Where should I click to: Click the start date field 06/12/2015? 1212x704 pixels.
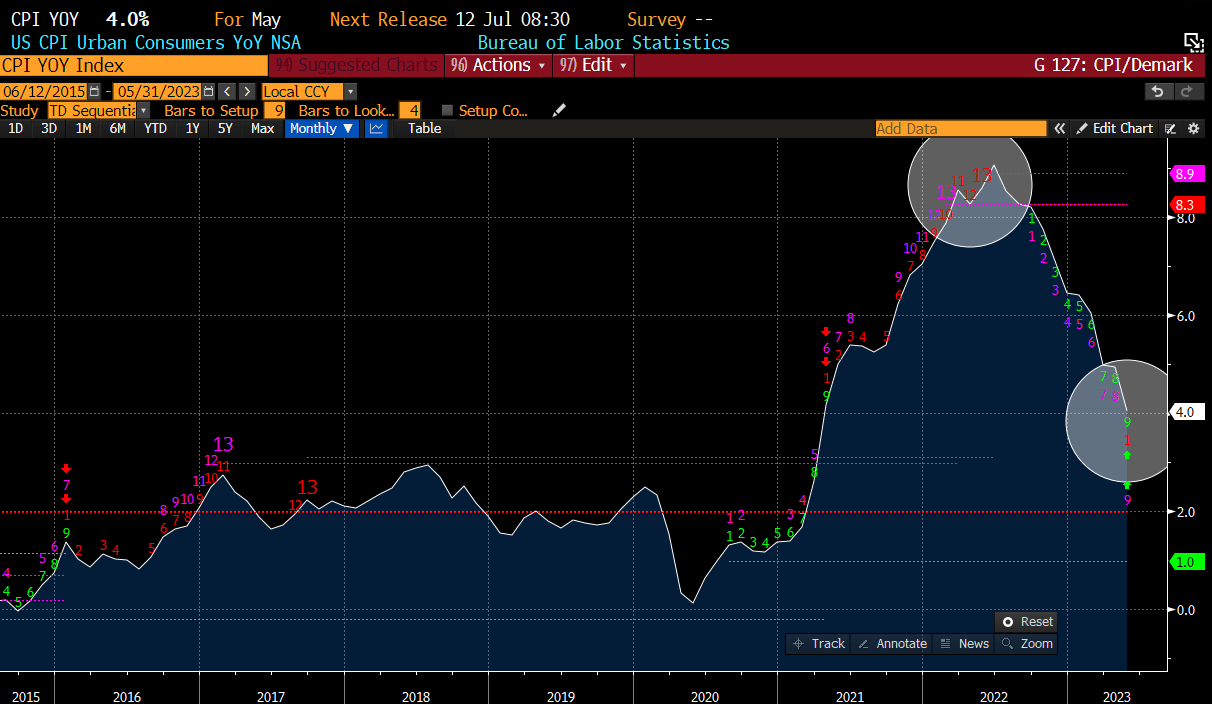pos(45,91)
